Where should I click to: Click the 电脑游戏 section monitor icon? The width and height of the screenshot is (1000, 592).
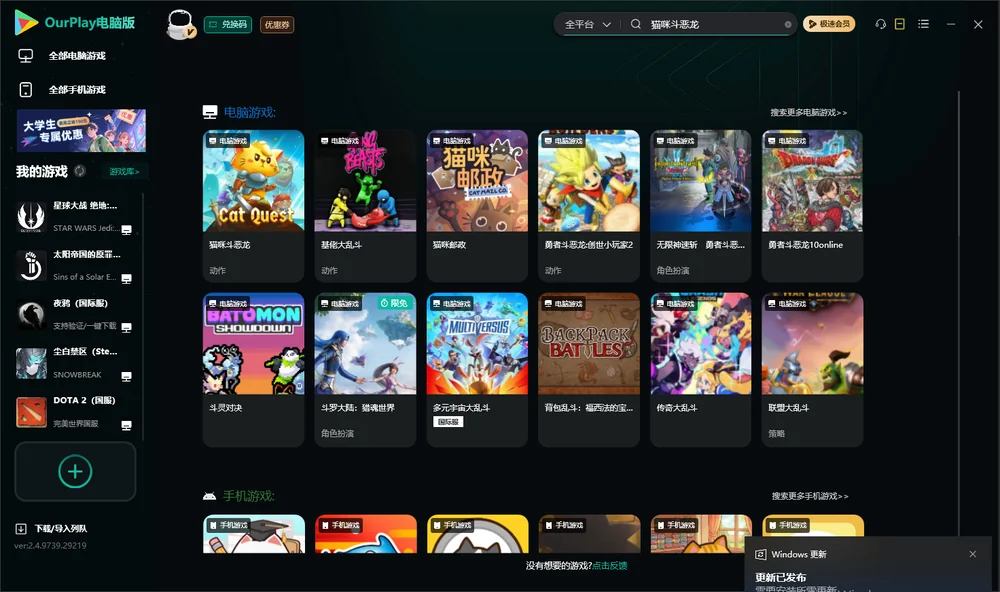click(210, 112)
